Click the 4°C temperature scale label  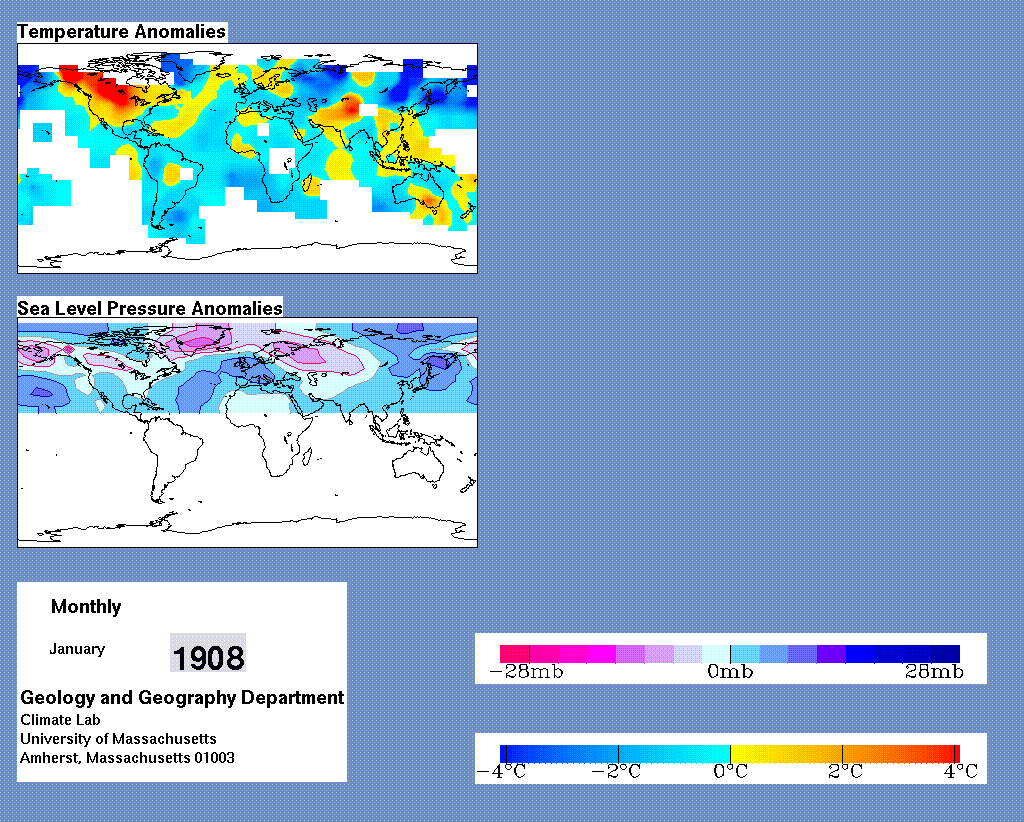tap(960, 772)
